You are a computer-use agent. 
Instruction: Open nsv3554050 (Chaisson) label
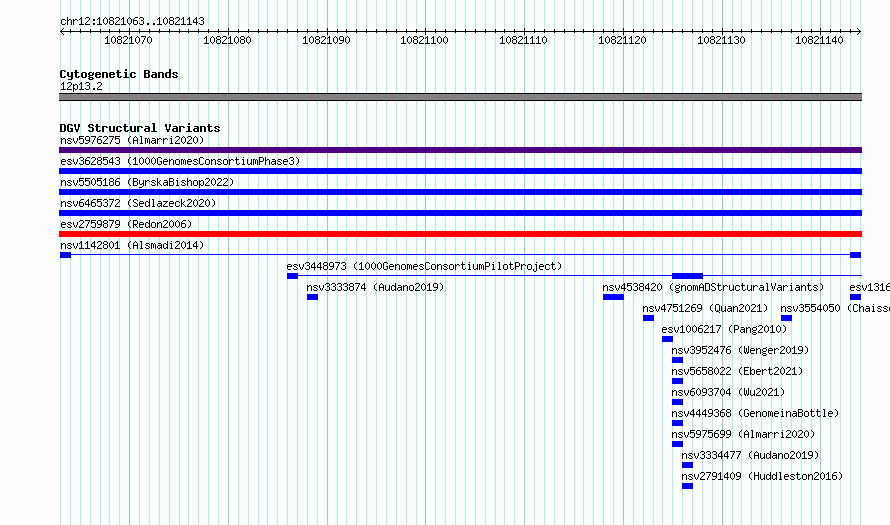[x=835, y=308]
